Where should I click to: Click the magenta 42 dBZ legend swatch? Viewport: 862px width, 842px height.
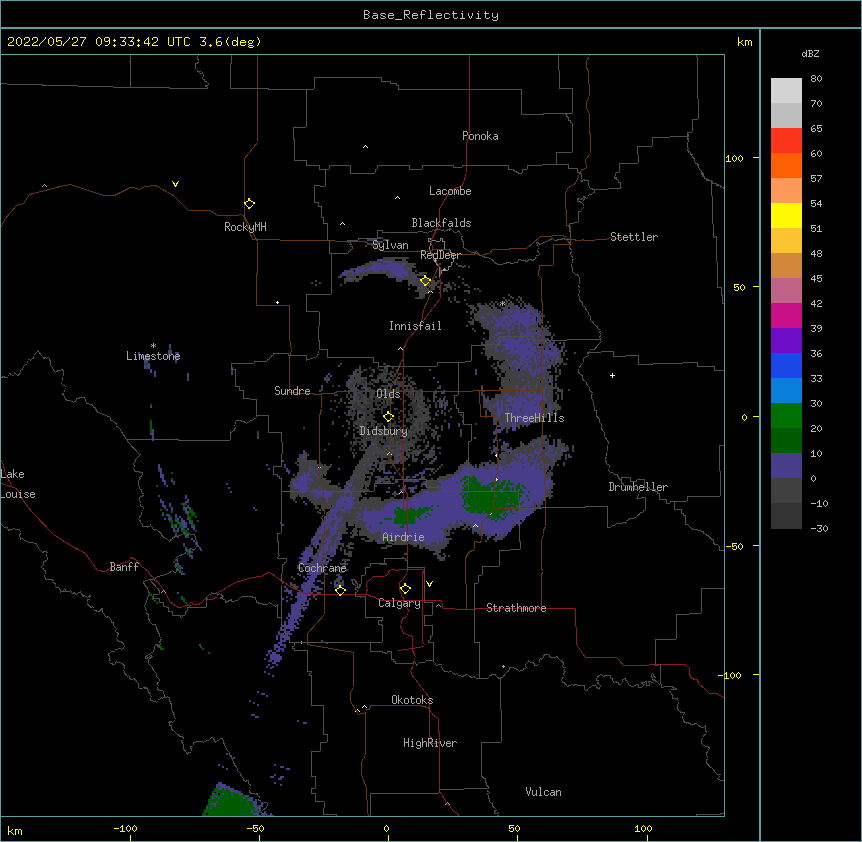pyautogui.click(x=786, y=315)
